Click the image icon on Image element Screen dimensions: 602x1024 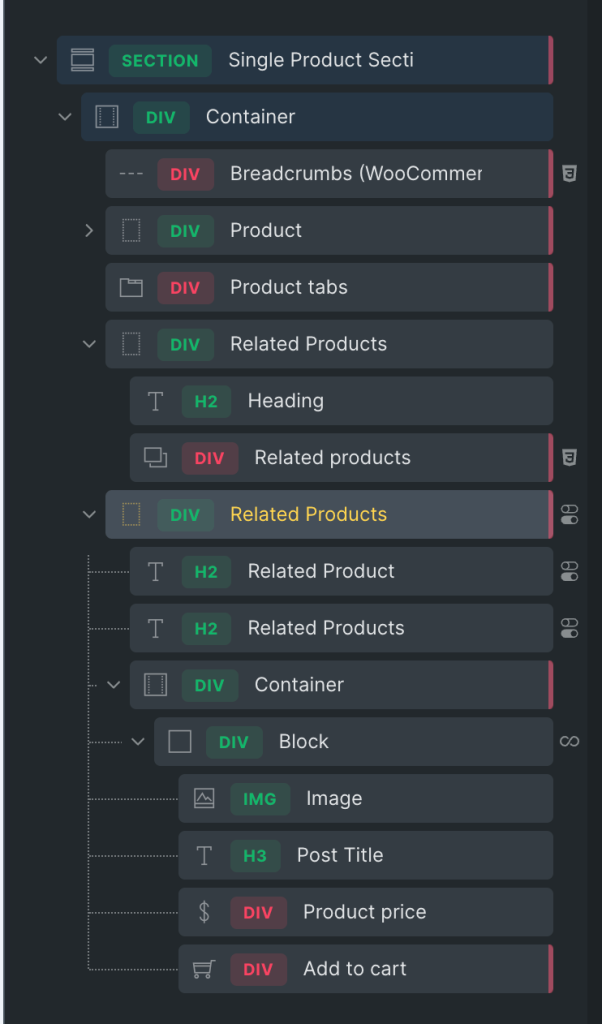(204, 798)
